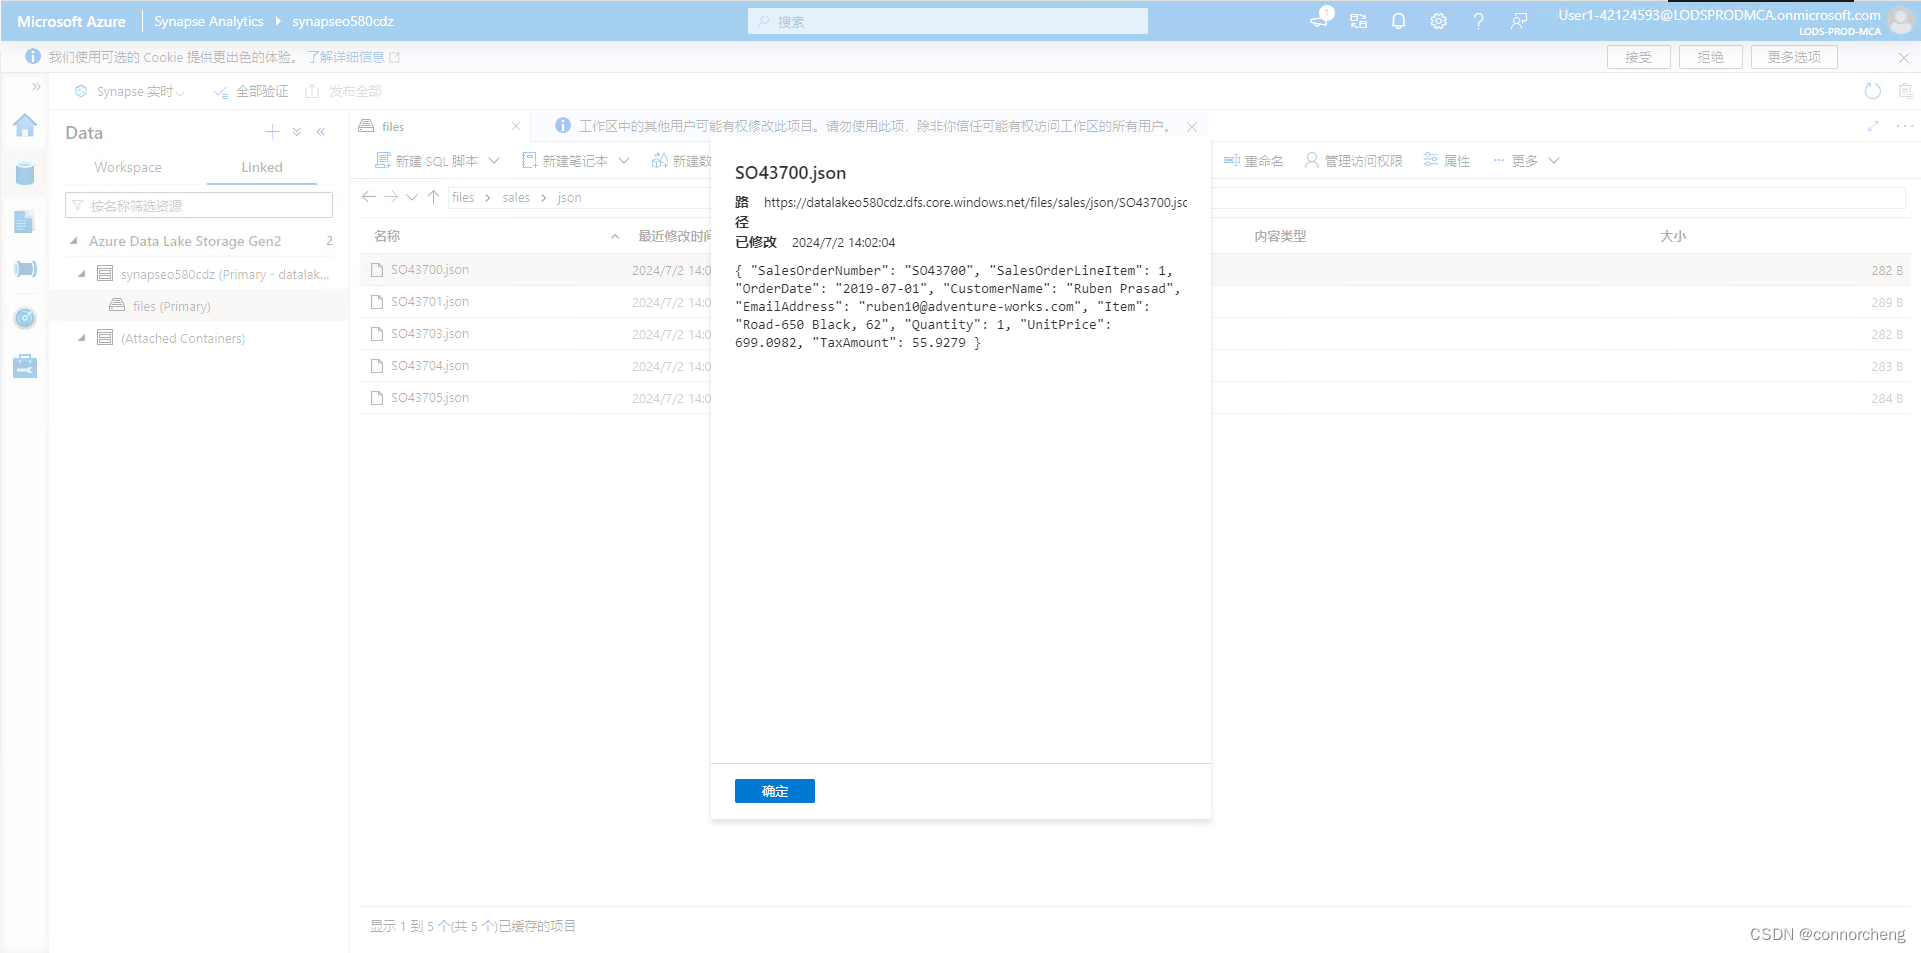Open New notebook (新建笔记本) dropdown
1921x953 pixels.
pos(576,160)
